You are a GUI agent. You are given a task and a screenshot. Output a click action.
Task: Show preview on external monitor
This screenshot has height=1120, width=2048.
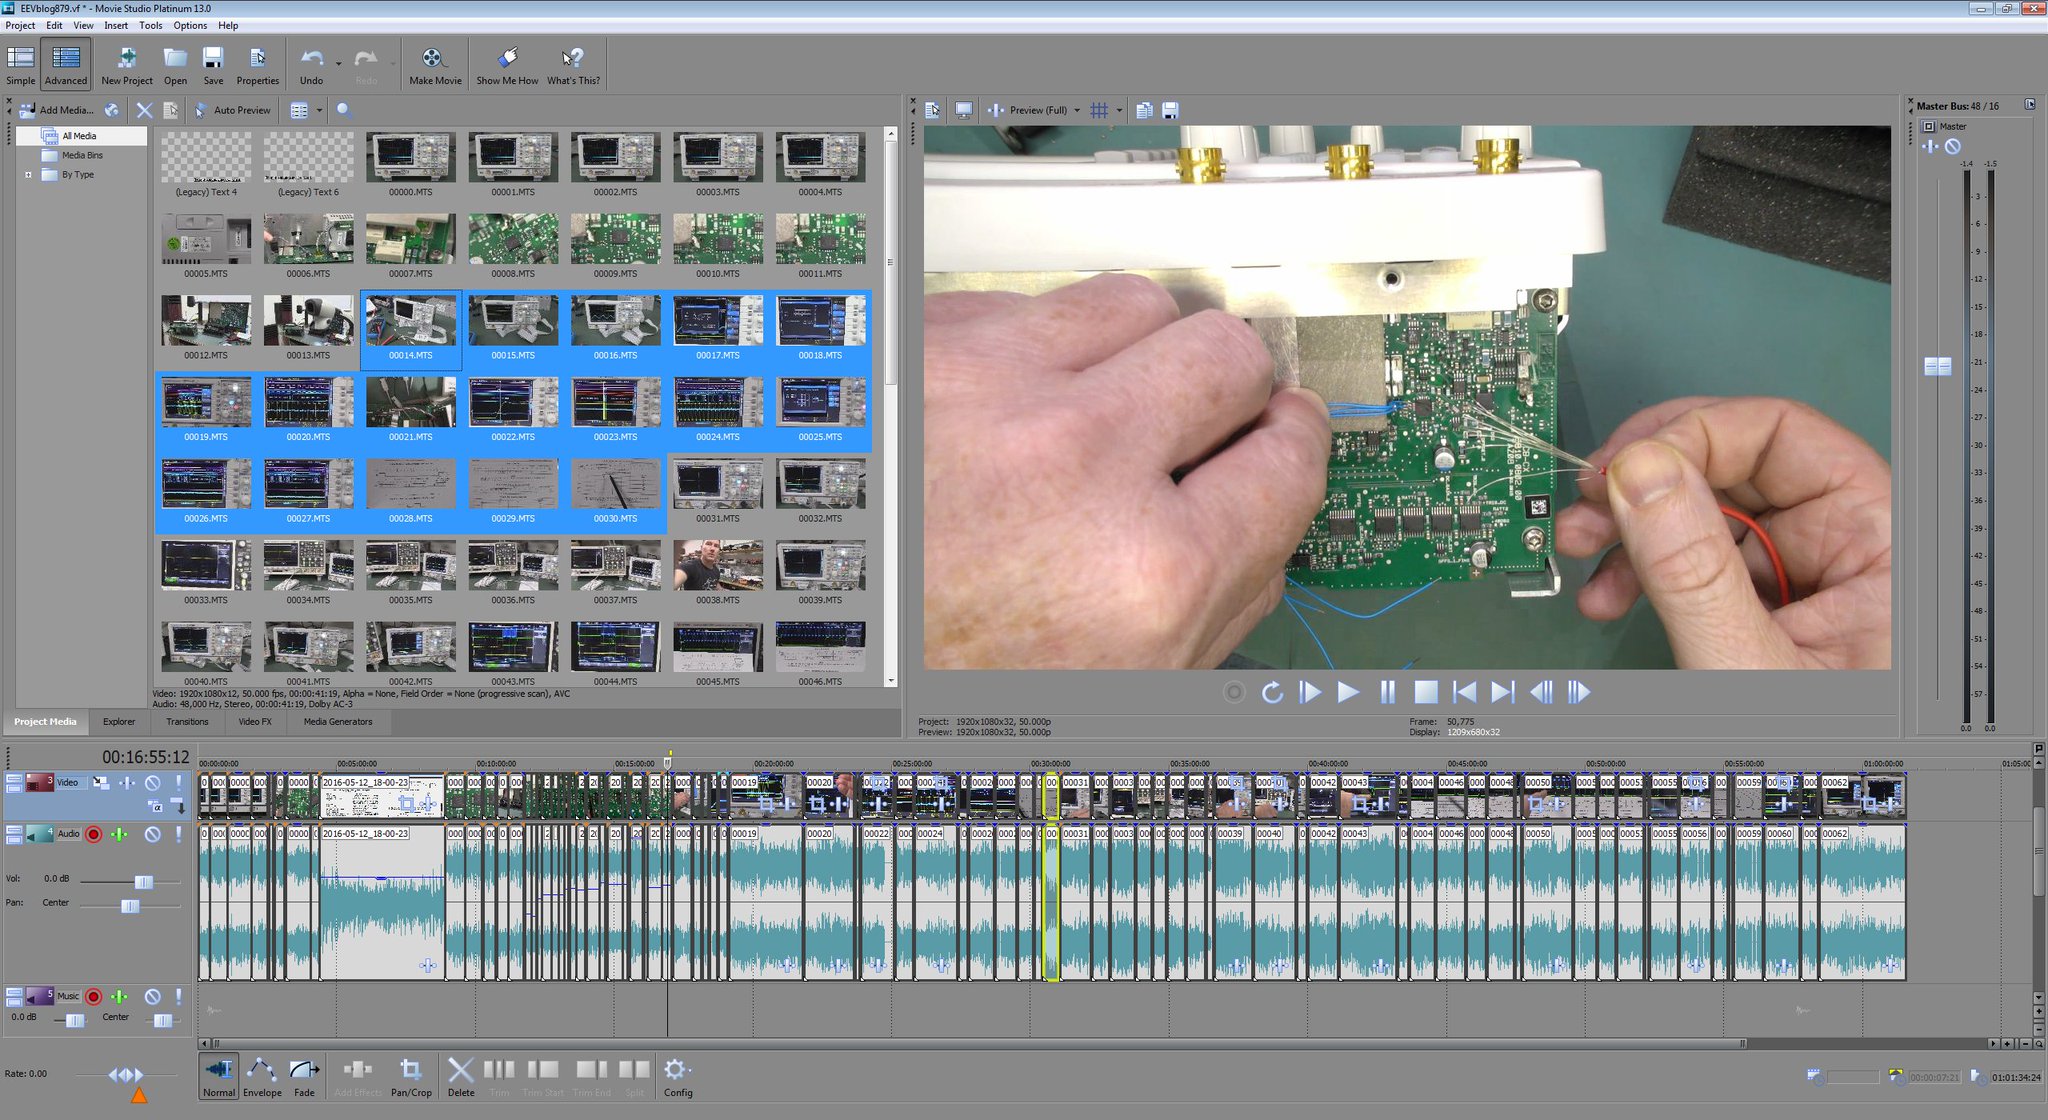point(964,110)
